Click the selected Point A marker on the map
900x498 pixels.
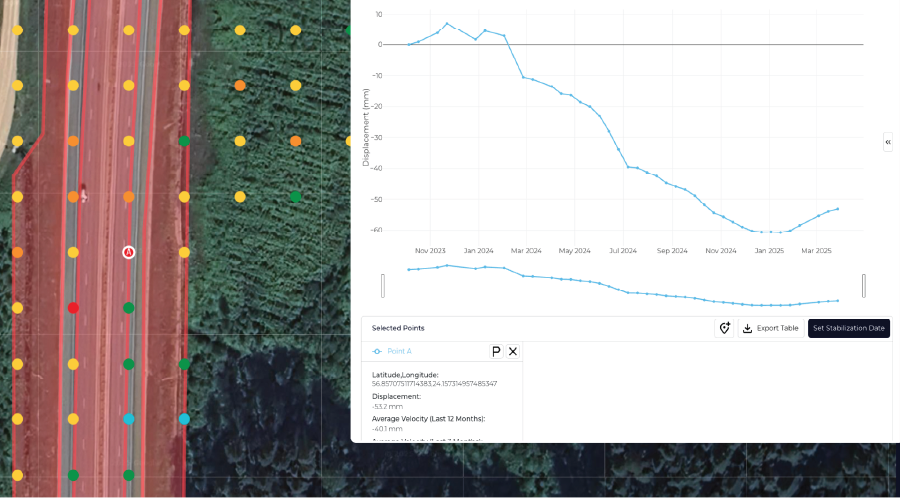click(128, 252)
